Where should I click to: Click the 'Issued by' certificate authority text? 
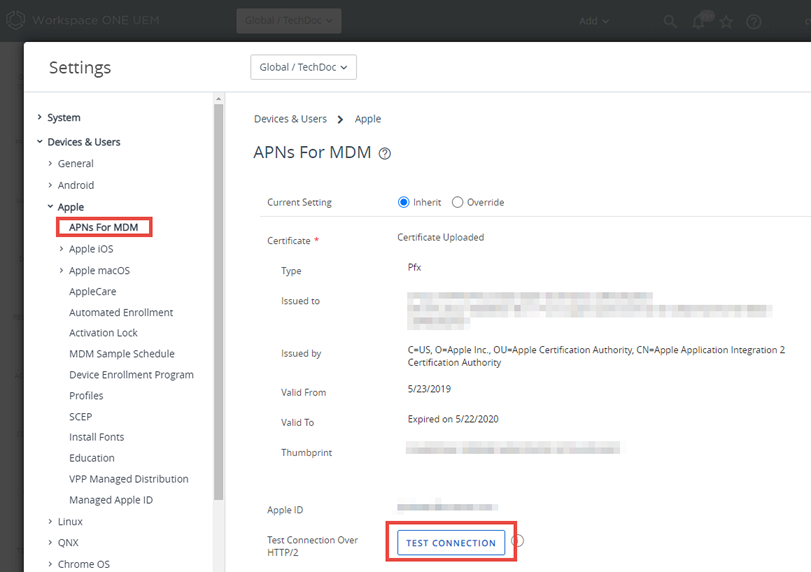[596, 356]
